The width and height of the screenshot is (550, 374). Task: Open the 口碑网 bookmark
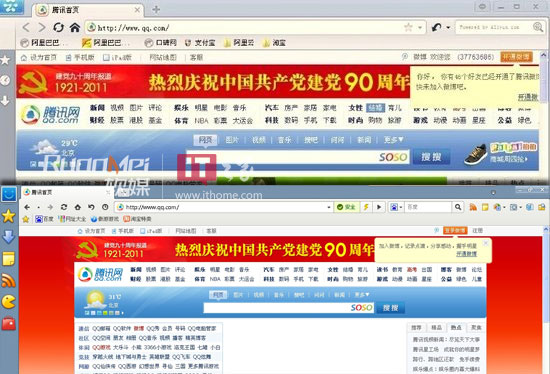(x=161, y=43)
